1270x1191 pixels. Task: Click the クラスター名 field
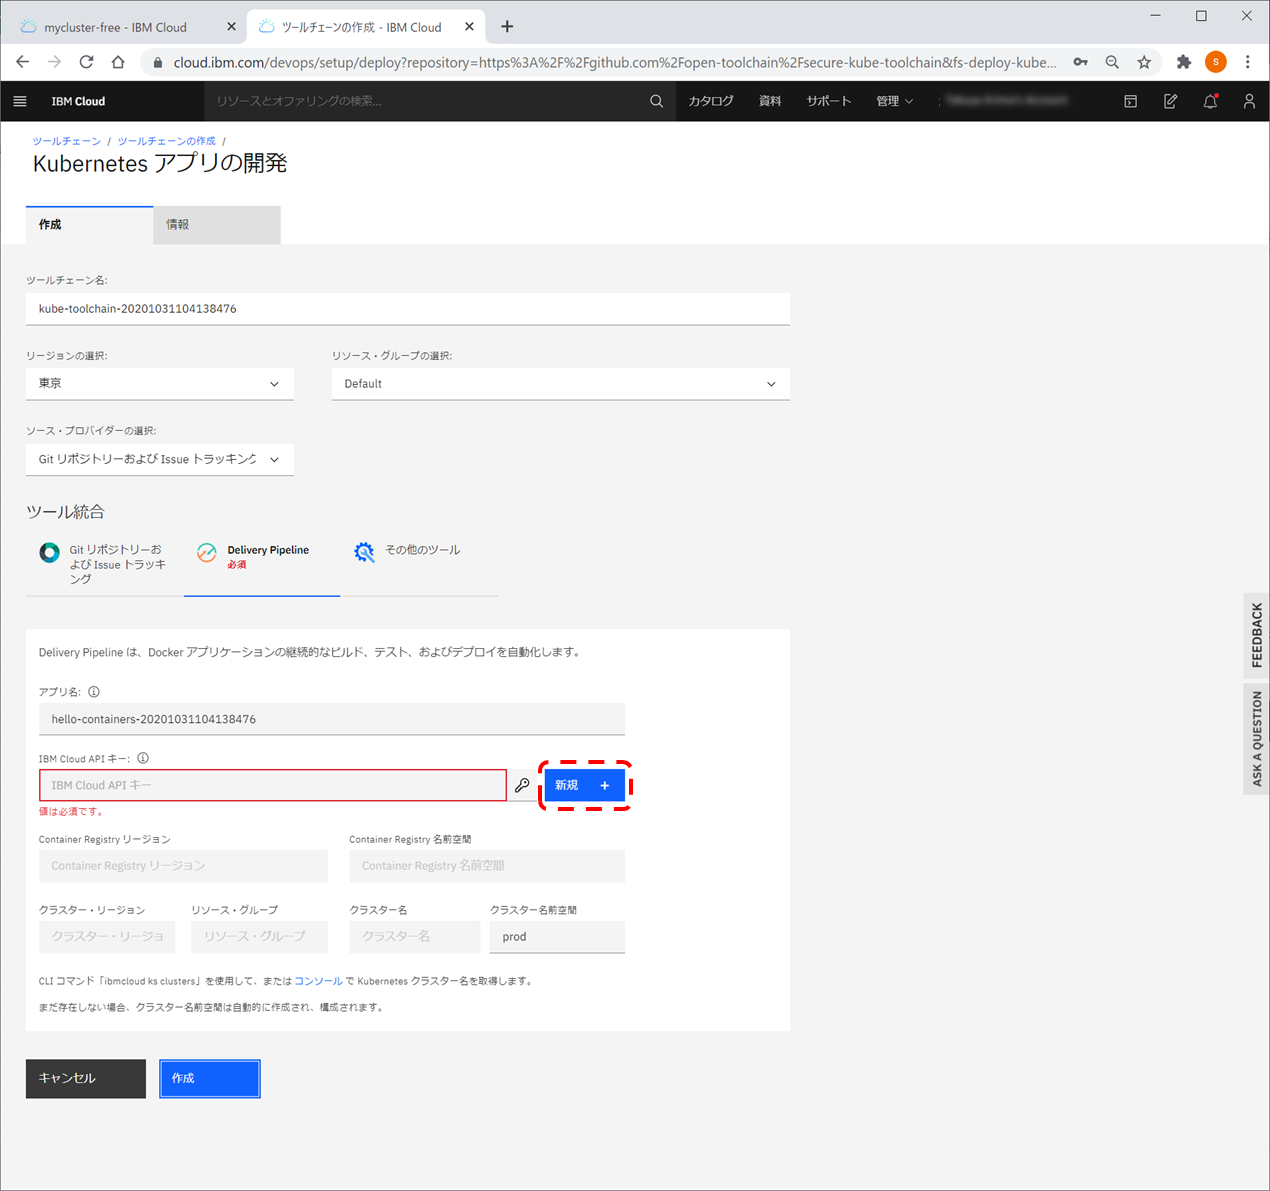(x=415, y=937)
